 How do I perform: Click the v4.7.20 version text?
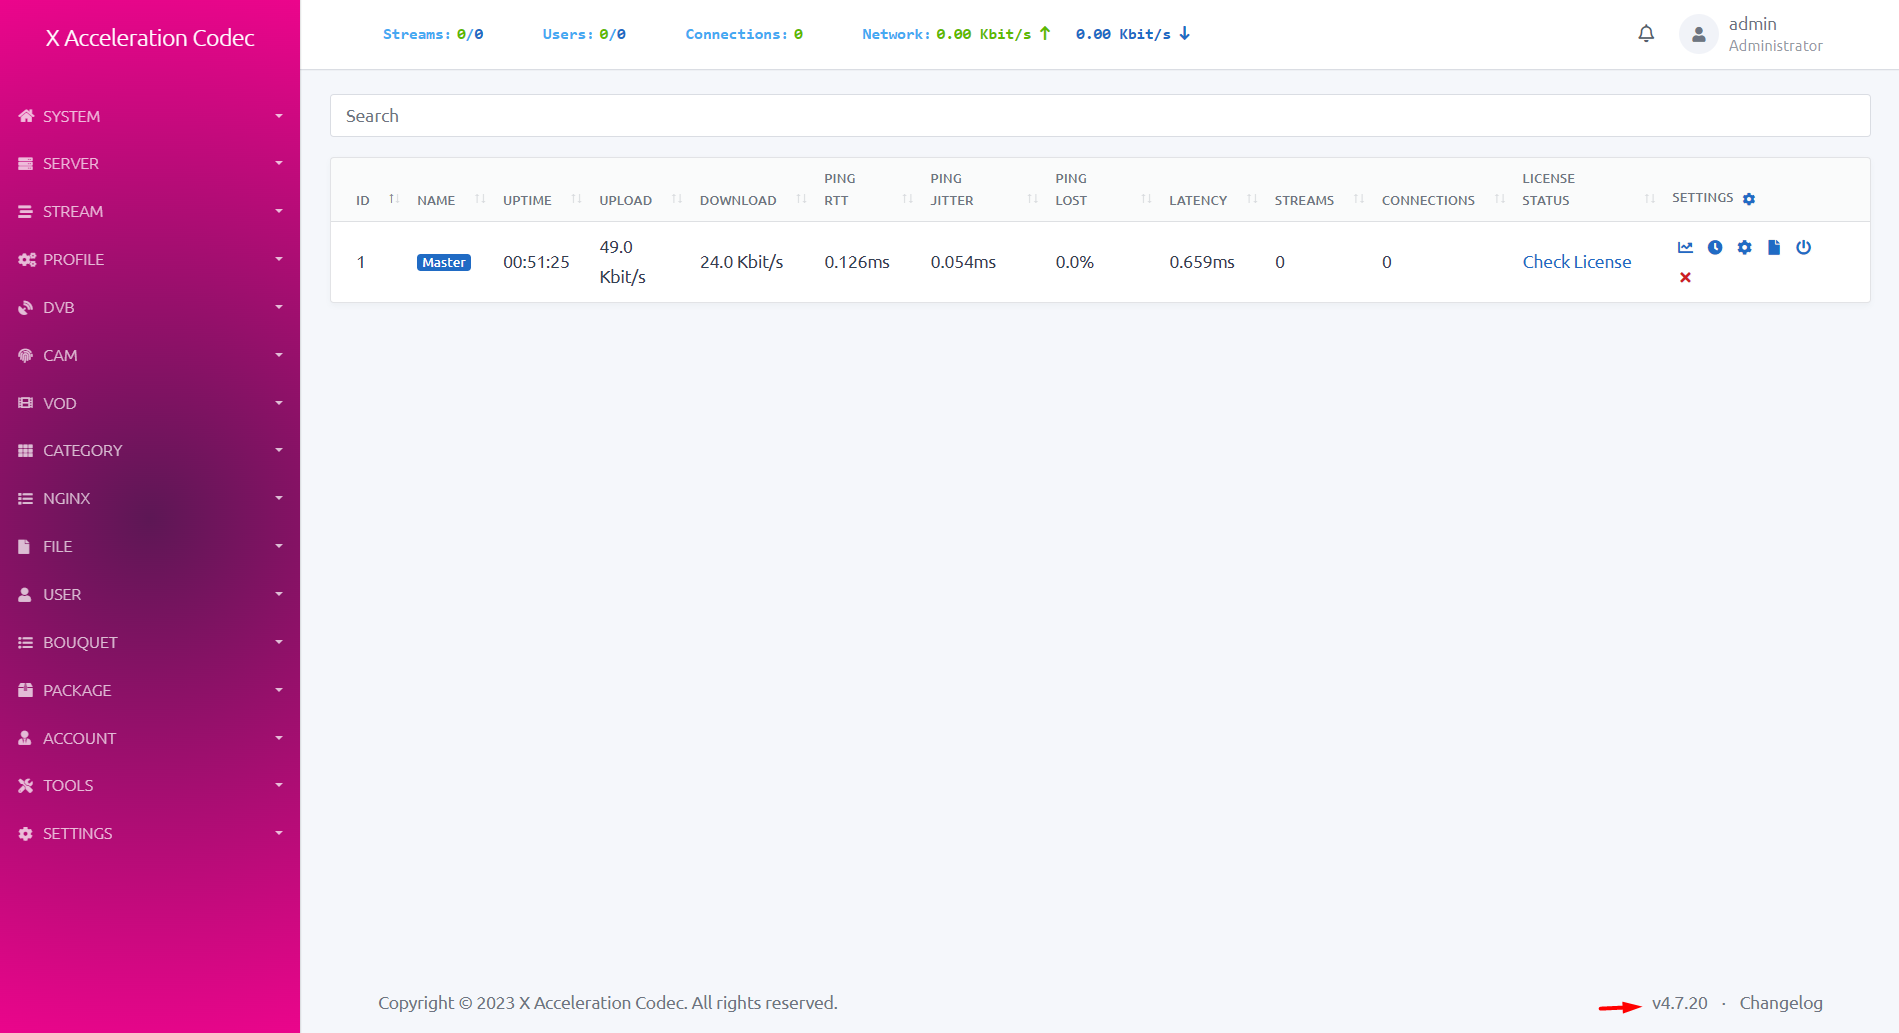tap(1680, 1003)
